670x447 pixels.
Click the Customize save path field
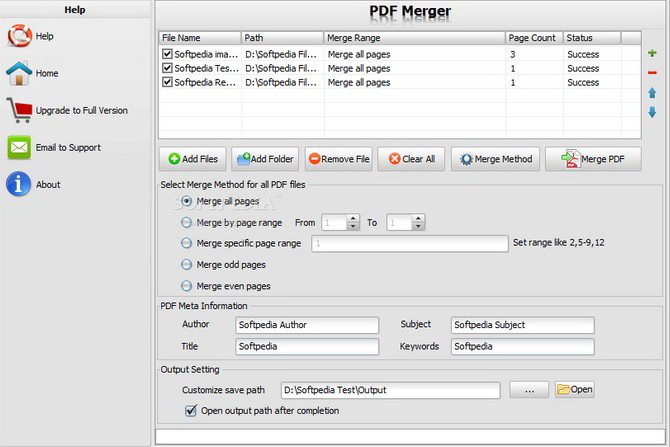pyautogui.click(x=391, y=390)
